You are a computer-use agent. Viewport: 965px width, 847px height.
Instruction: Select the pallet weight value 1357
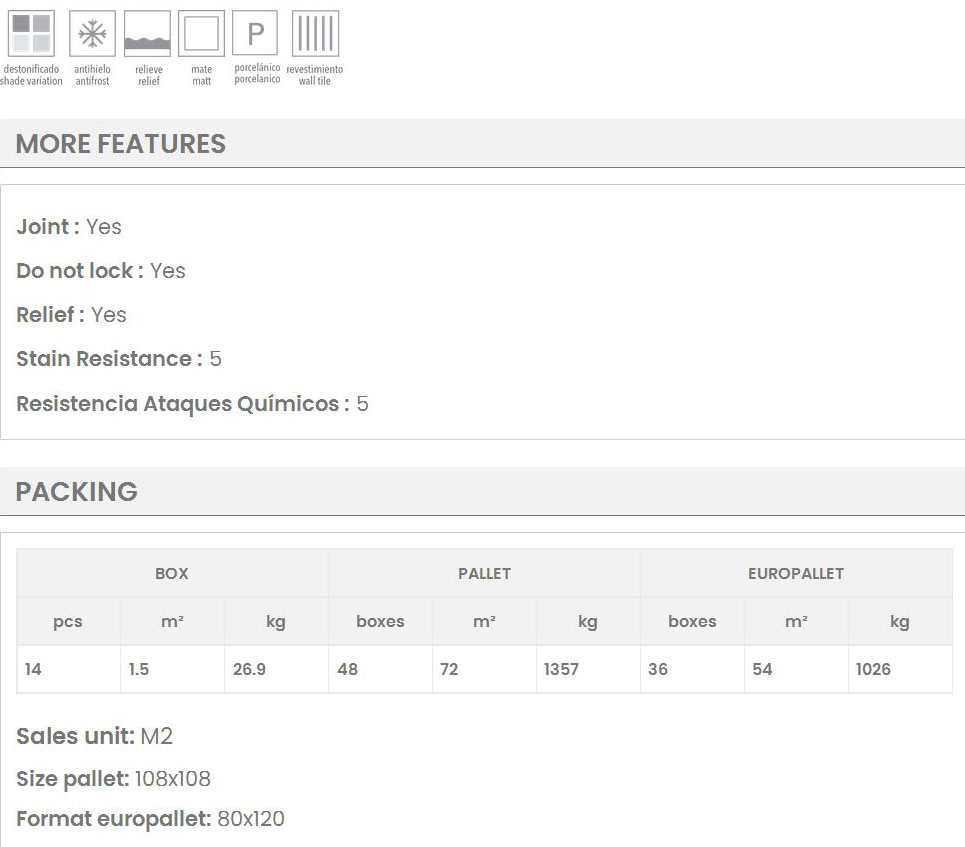coord(561,669)
